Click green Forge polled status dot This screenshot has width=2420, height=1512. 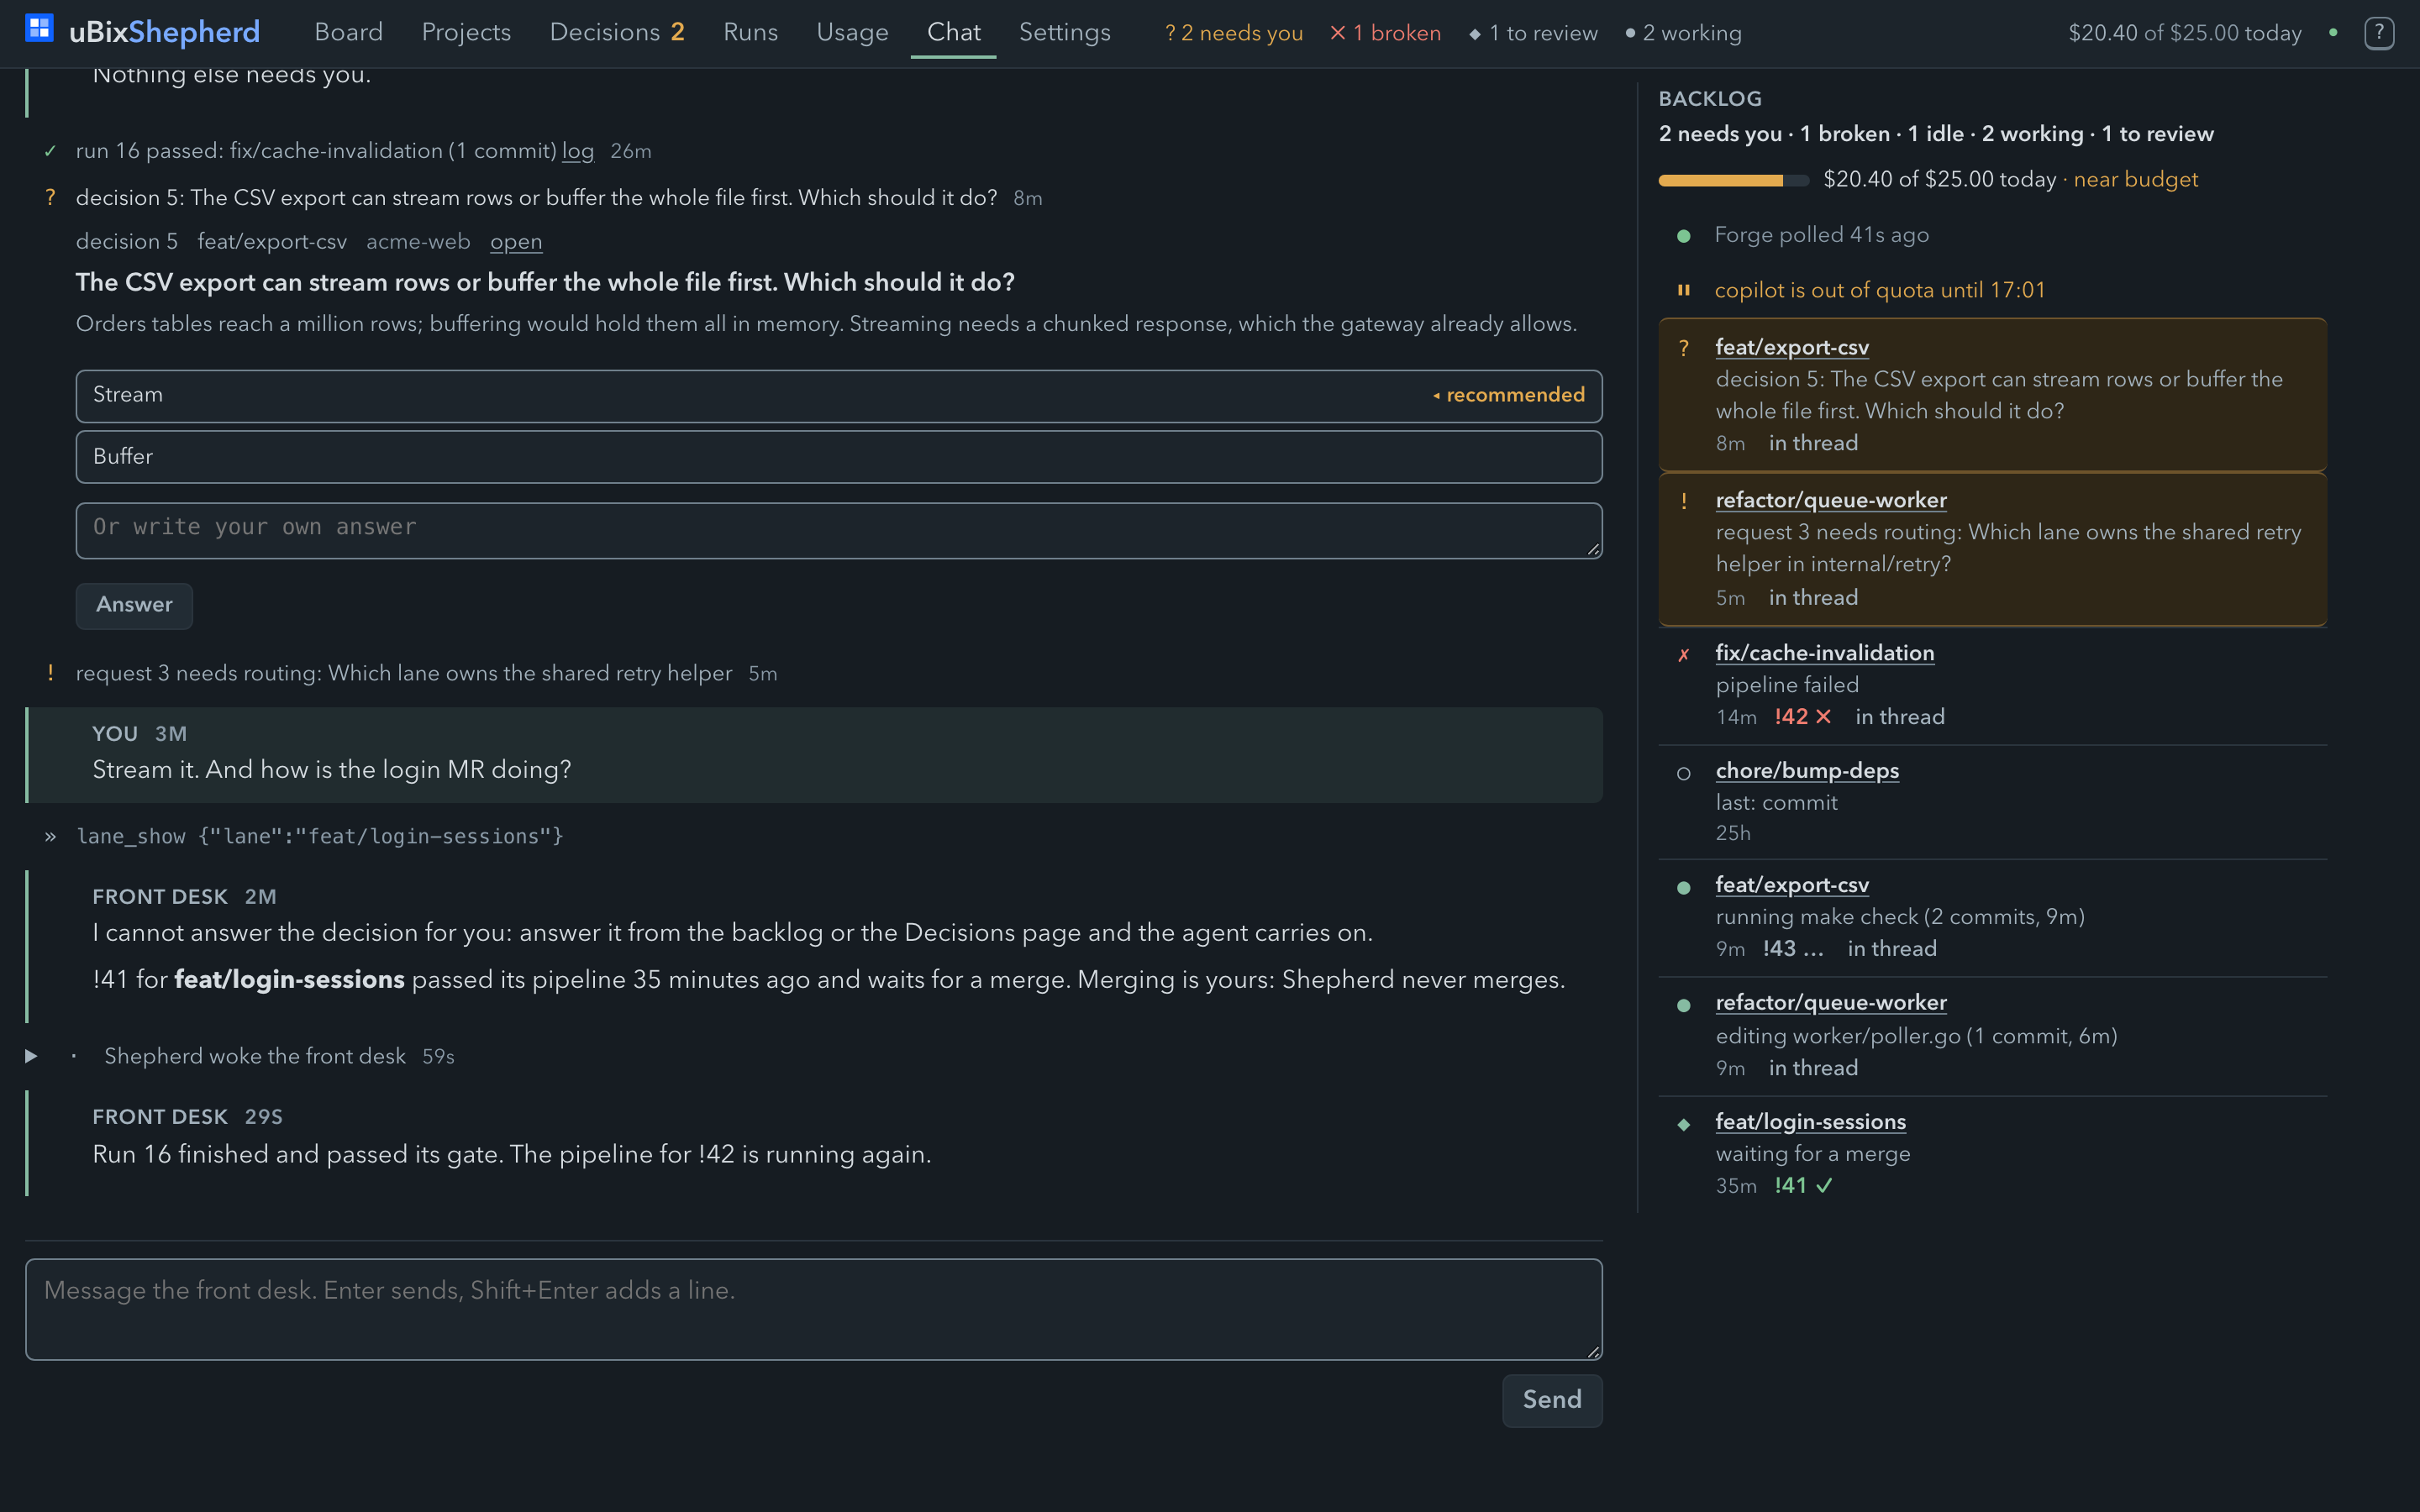1683,236
